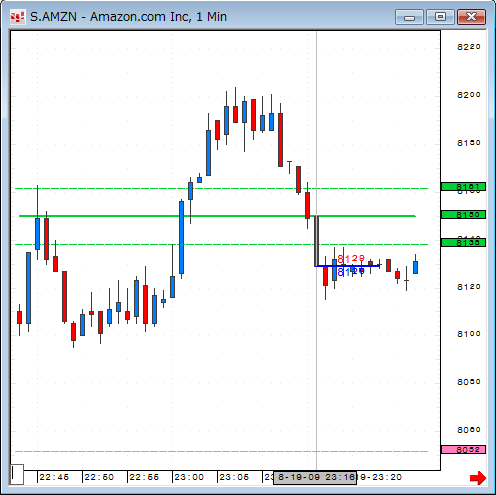Click the 23:00 time axis label
This screenshot has height=495, width=496.
pos(189,477)
